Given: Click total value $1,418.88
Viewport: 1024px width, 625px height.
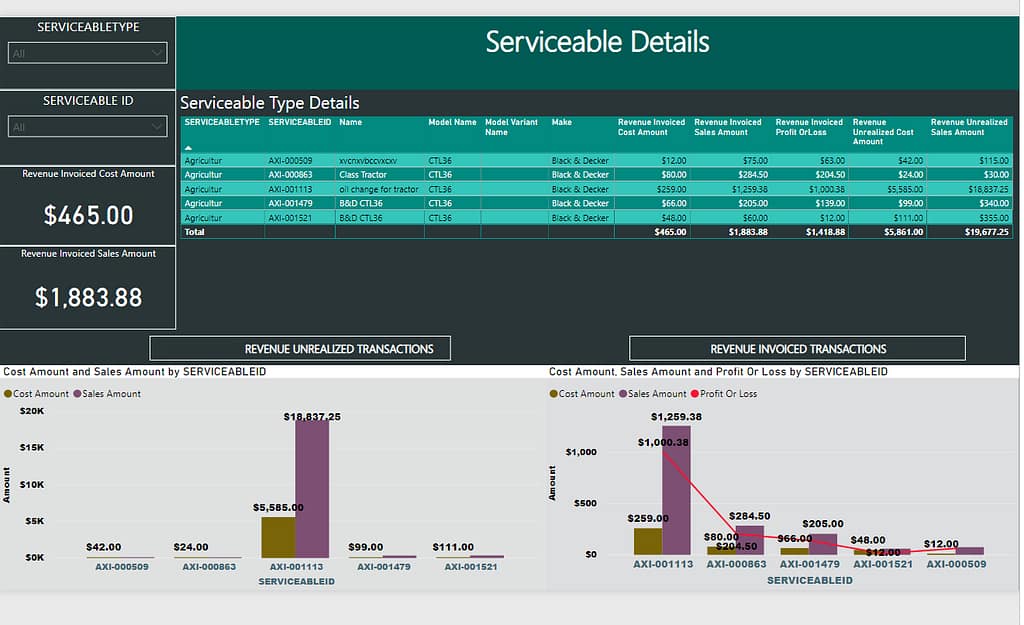Looking at the screenshot, I should 825,232.
